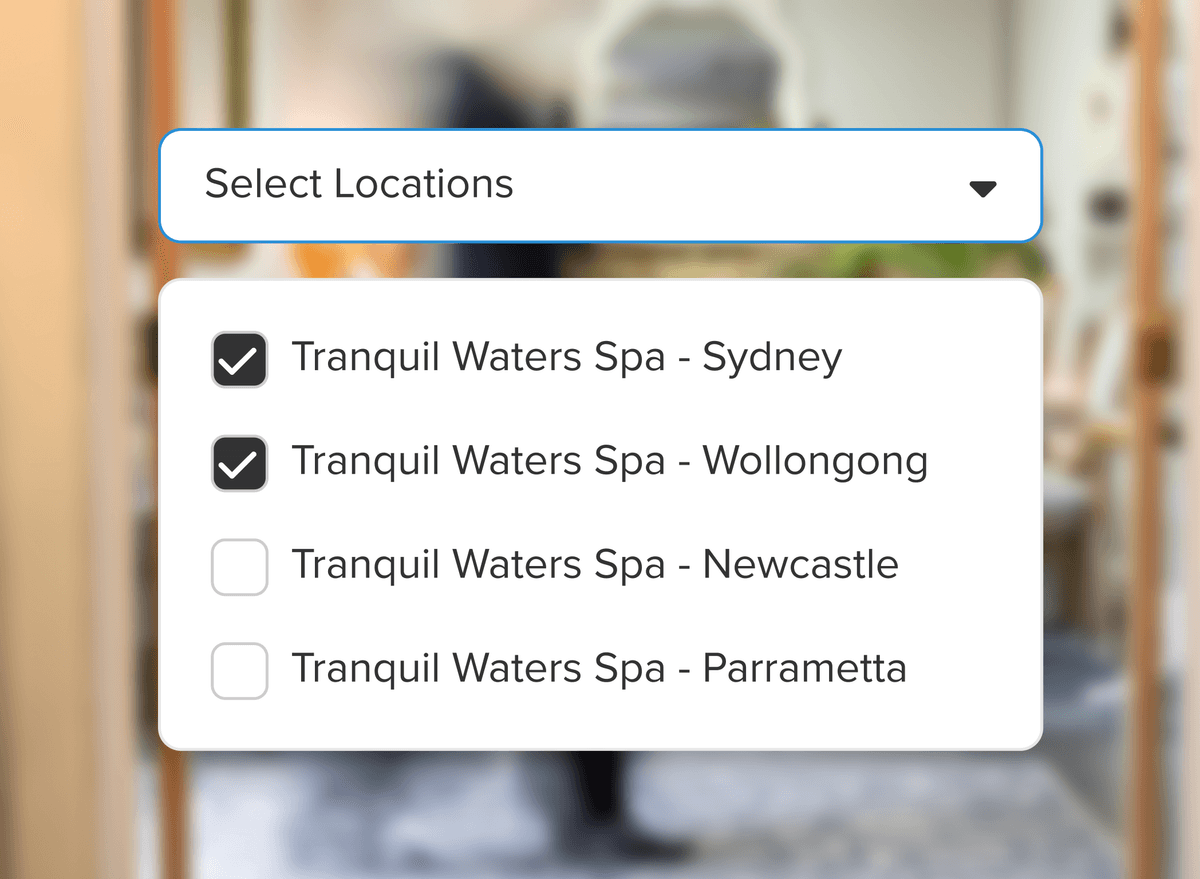Screen dimensions: 1200x879
Task: Uncheck the Wollongong location checkbox
Action: [240, 464]
